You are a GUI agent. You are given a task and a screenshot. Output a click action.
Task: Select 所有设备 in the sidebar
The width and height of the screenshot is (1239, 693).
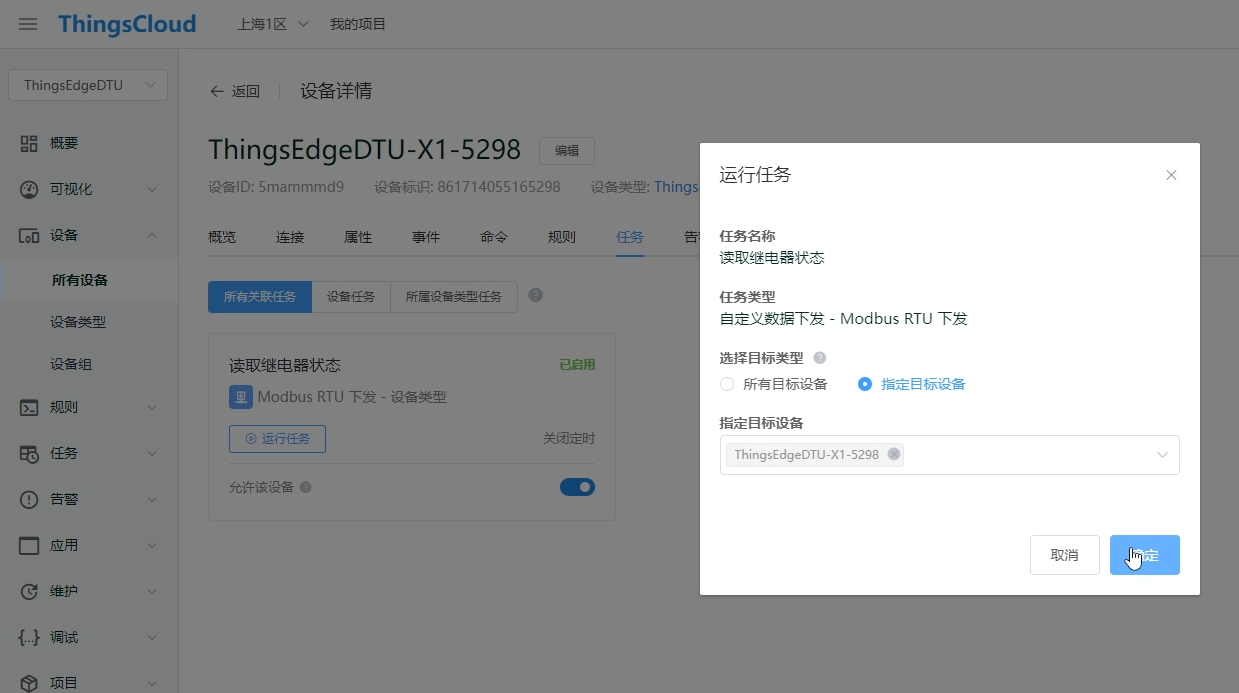80,280
